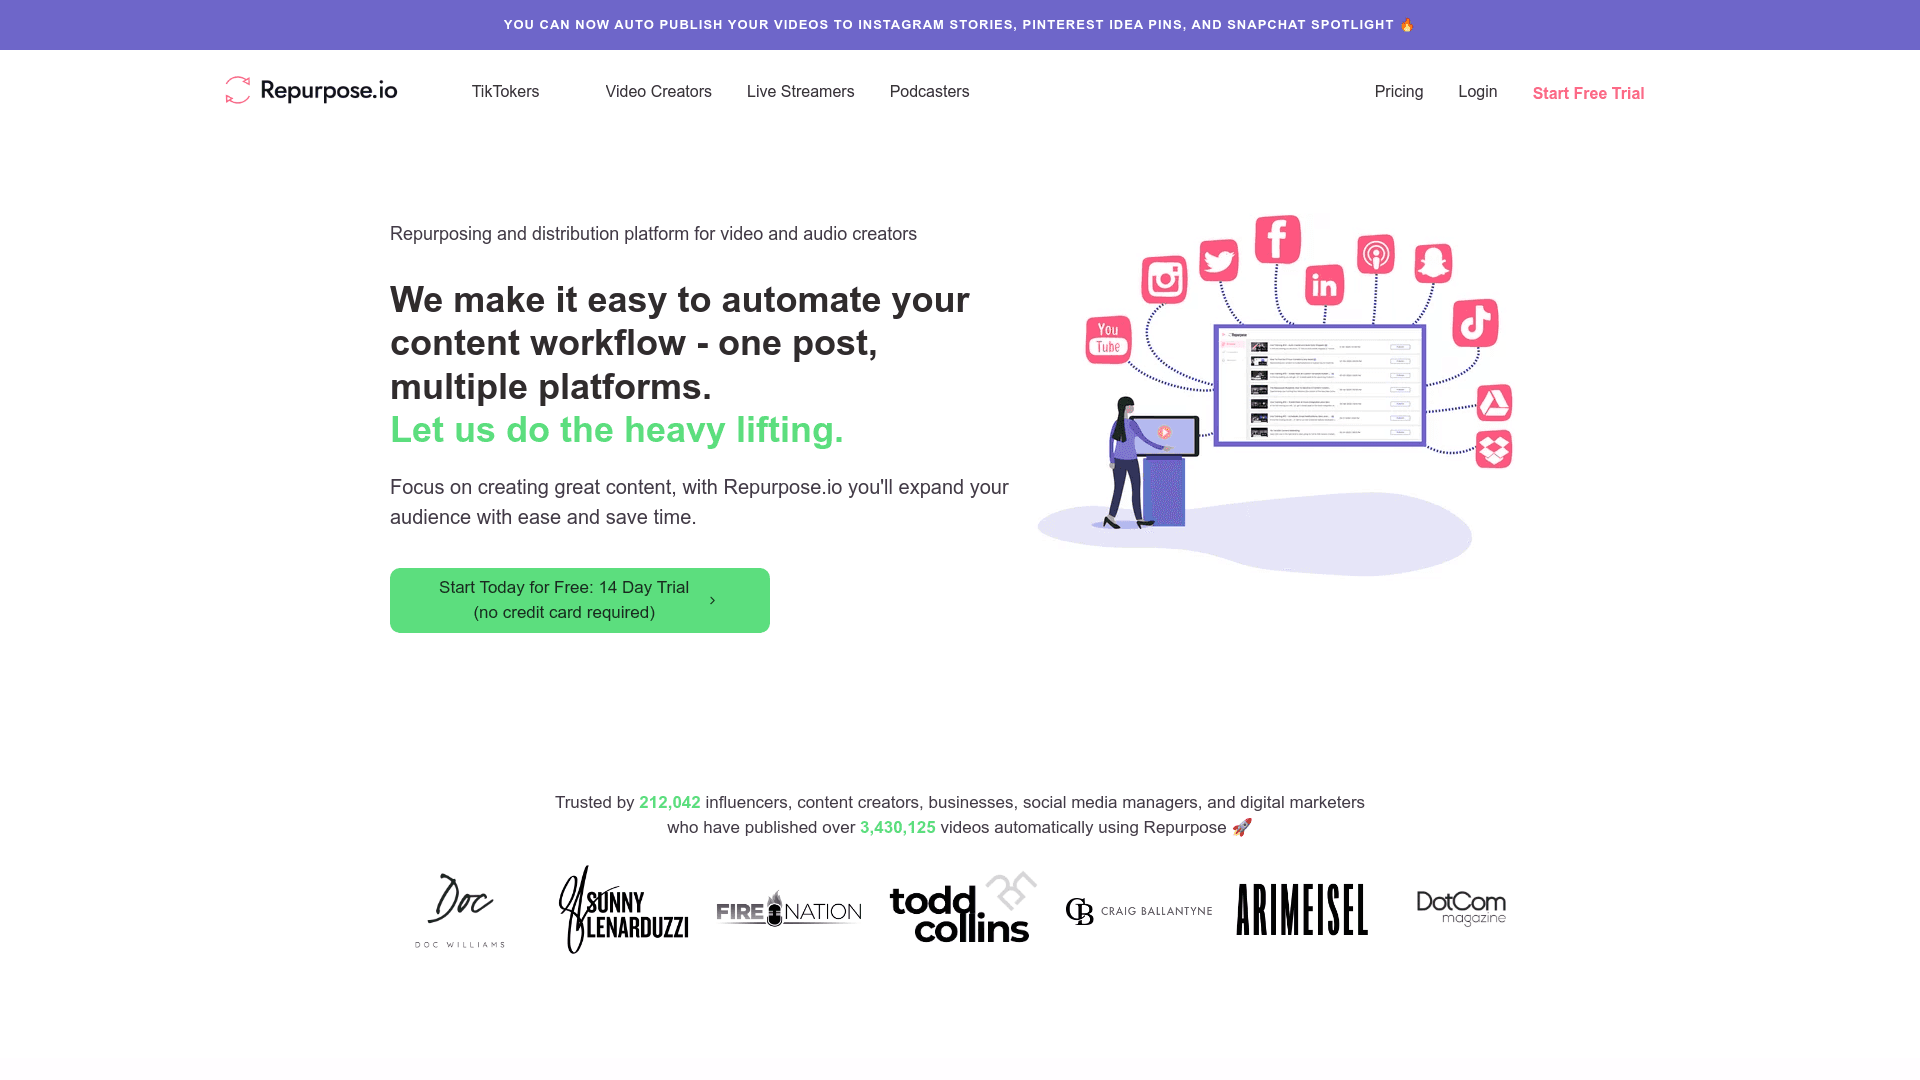The height and width of the screenshot is (1080, 1920).
Task: Expand the Podcasters navigation dropdown
Action: coord(930,91)
